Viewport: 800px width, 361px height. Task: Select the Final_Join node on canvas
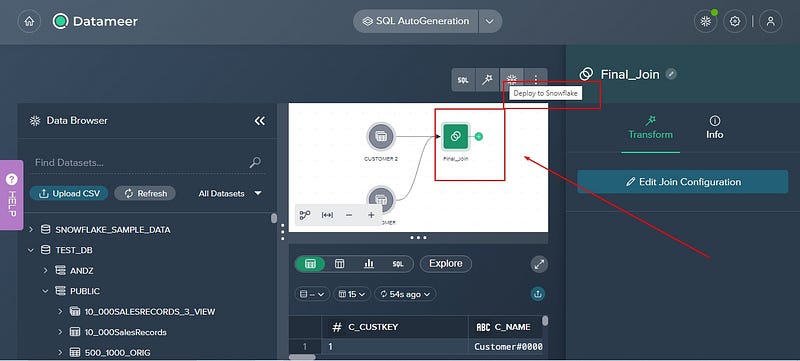pos(455,136)
